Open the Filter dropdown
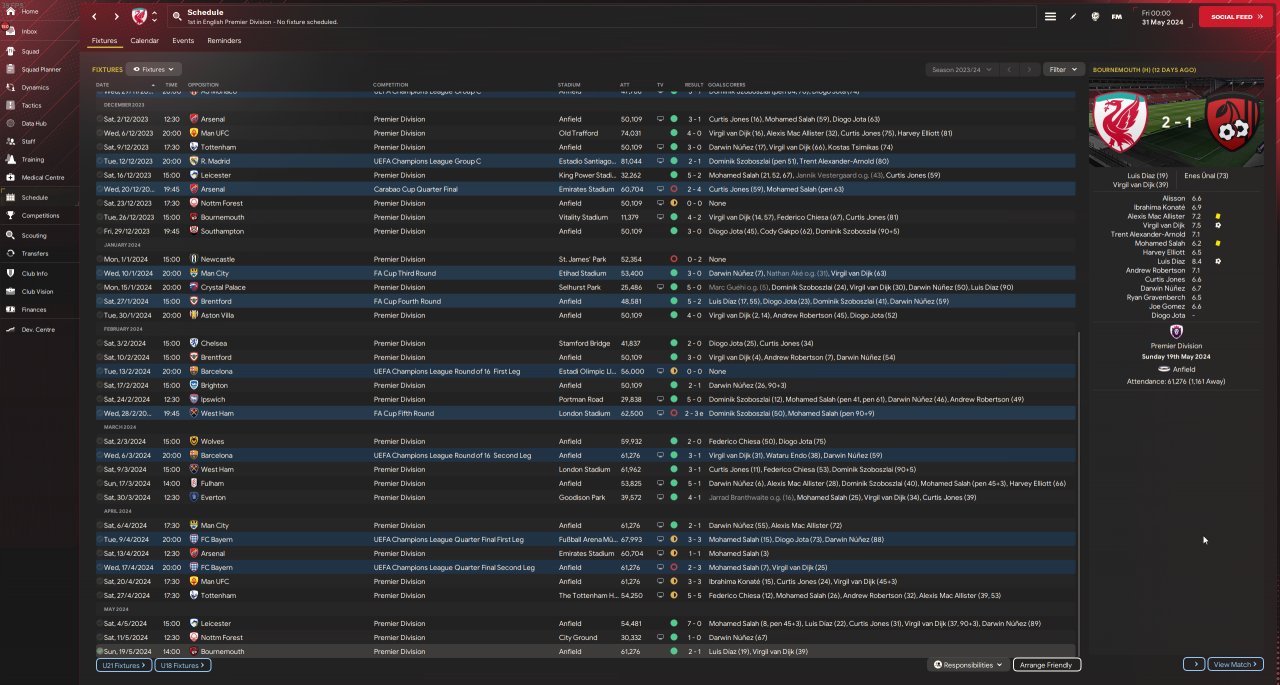 pyautogui.click(x=1063, y=69)
